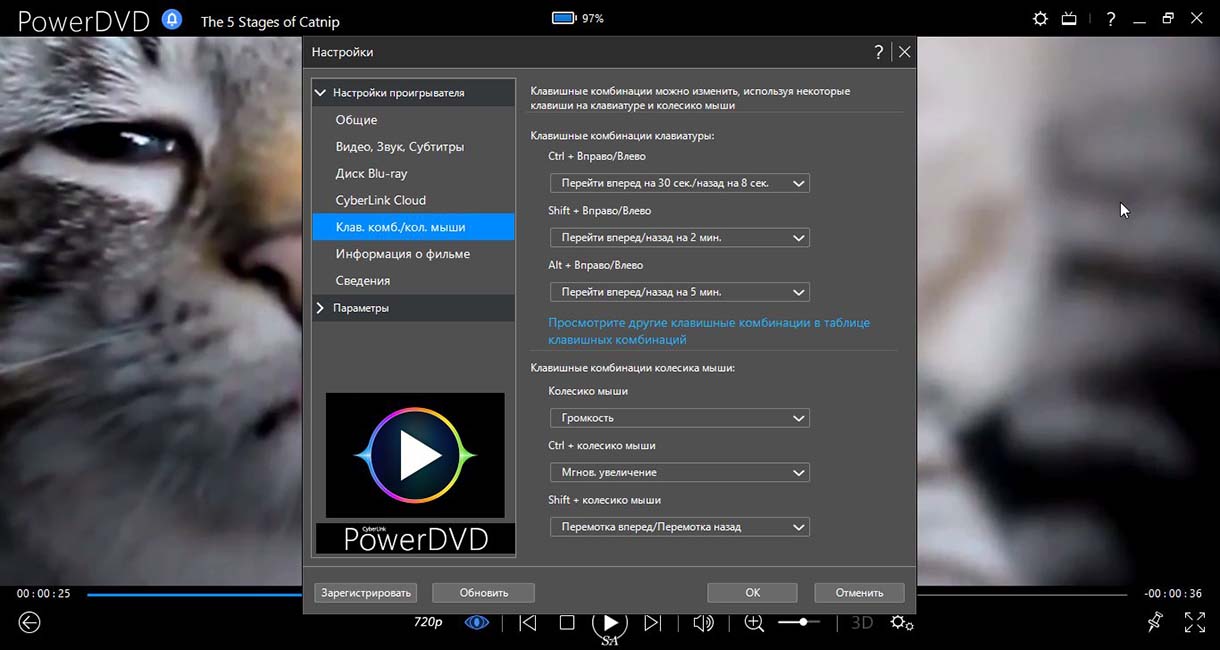
Task: Expand the Параметры tree section
Action: (361, 308)
